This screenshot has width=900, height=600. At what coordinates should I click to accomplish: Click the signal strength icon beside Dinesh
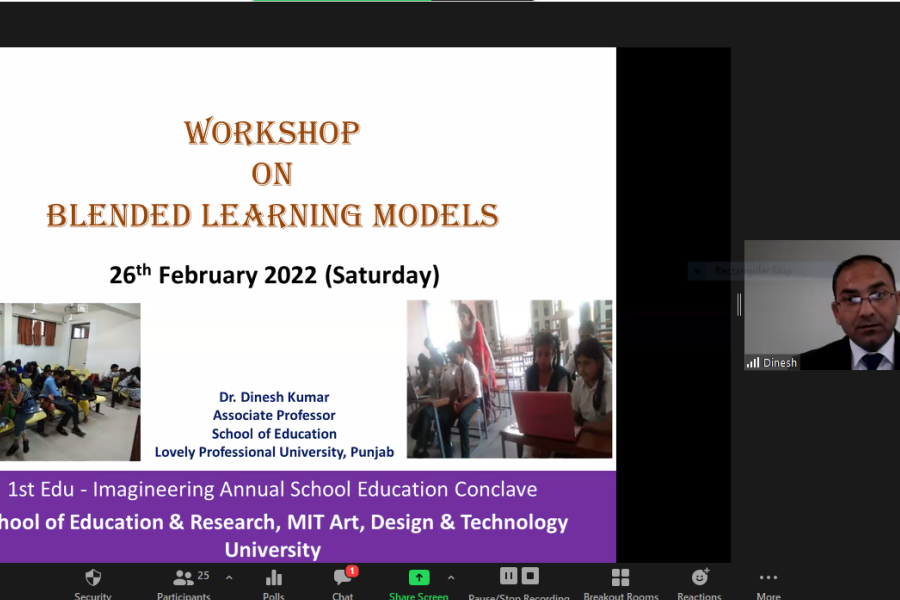point(752,362)
